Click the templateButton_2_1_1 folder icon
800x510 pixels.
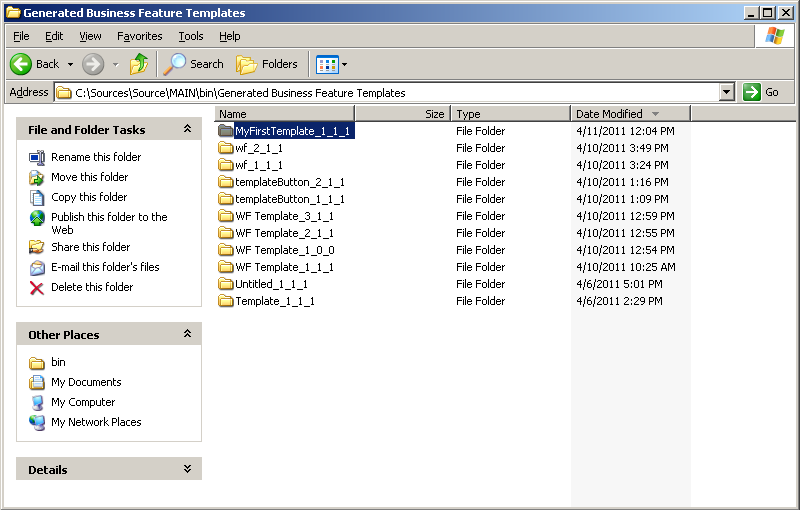tap(226, 182)
